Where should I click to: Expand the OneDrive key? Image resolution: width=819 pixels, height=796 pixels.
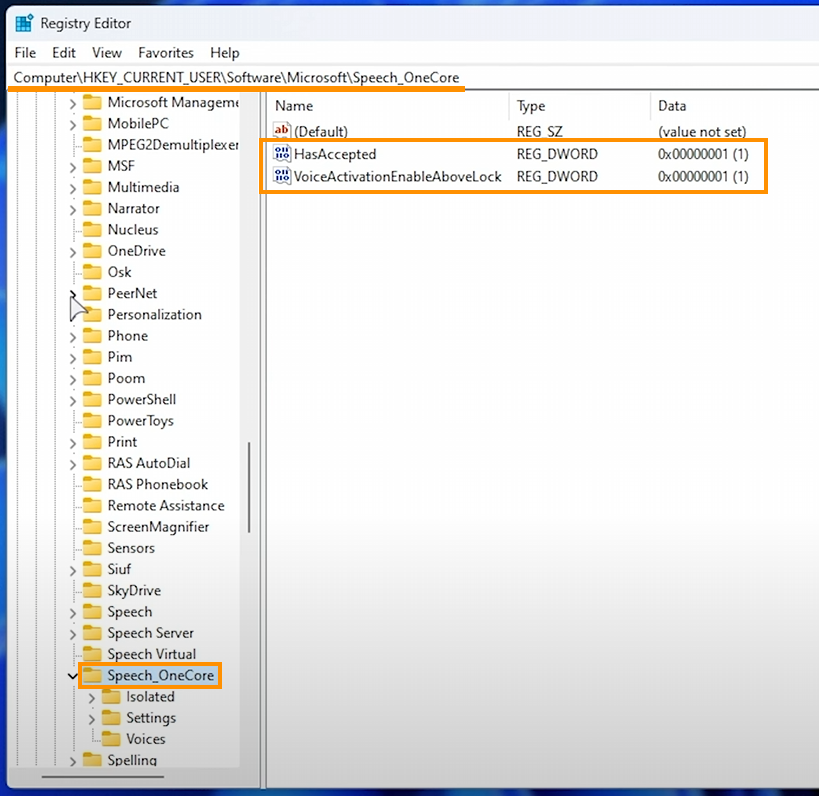73,252
